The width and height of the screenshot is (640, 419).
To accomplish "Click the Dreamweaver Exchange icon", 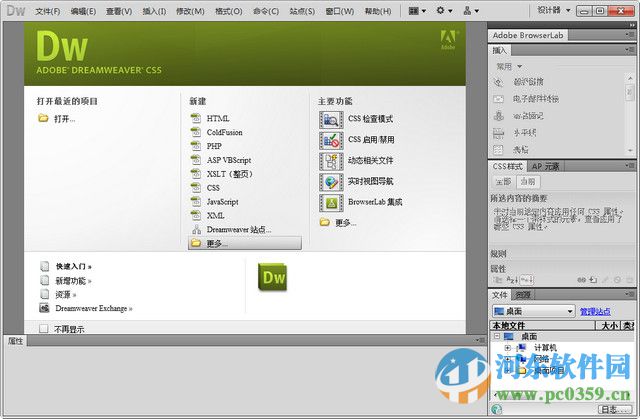I will 44,308.
